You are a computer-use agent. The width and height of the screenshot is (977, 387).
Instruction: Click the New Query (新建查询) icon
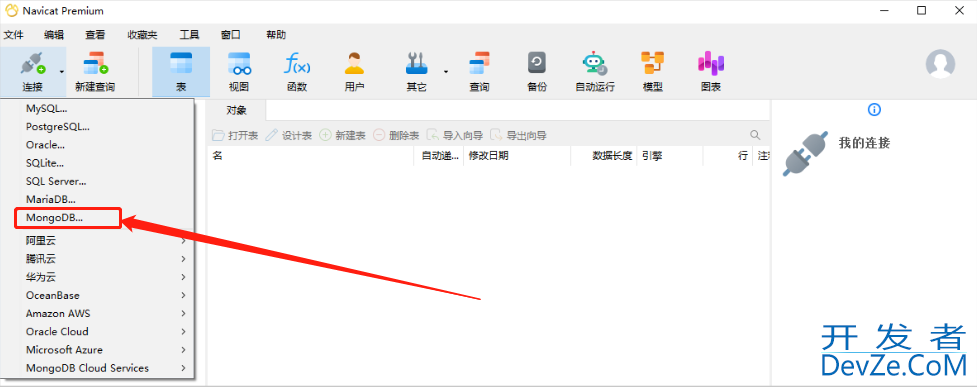click(x=95, y=64)
